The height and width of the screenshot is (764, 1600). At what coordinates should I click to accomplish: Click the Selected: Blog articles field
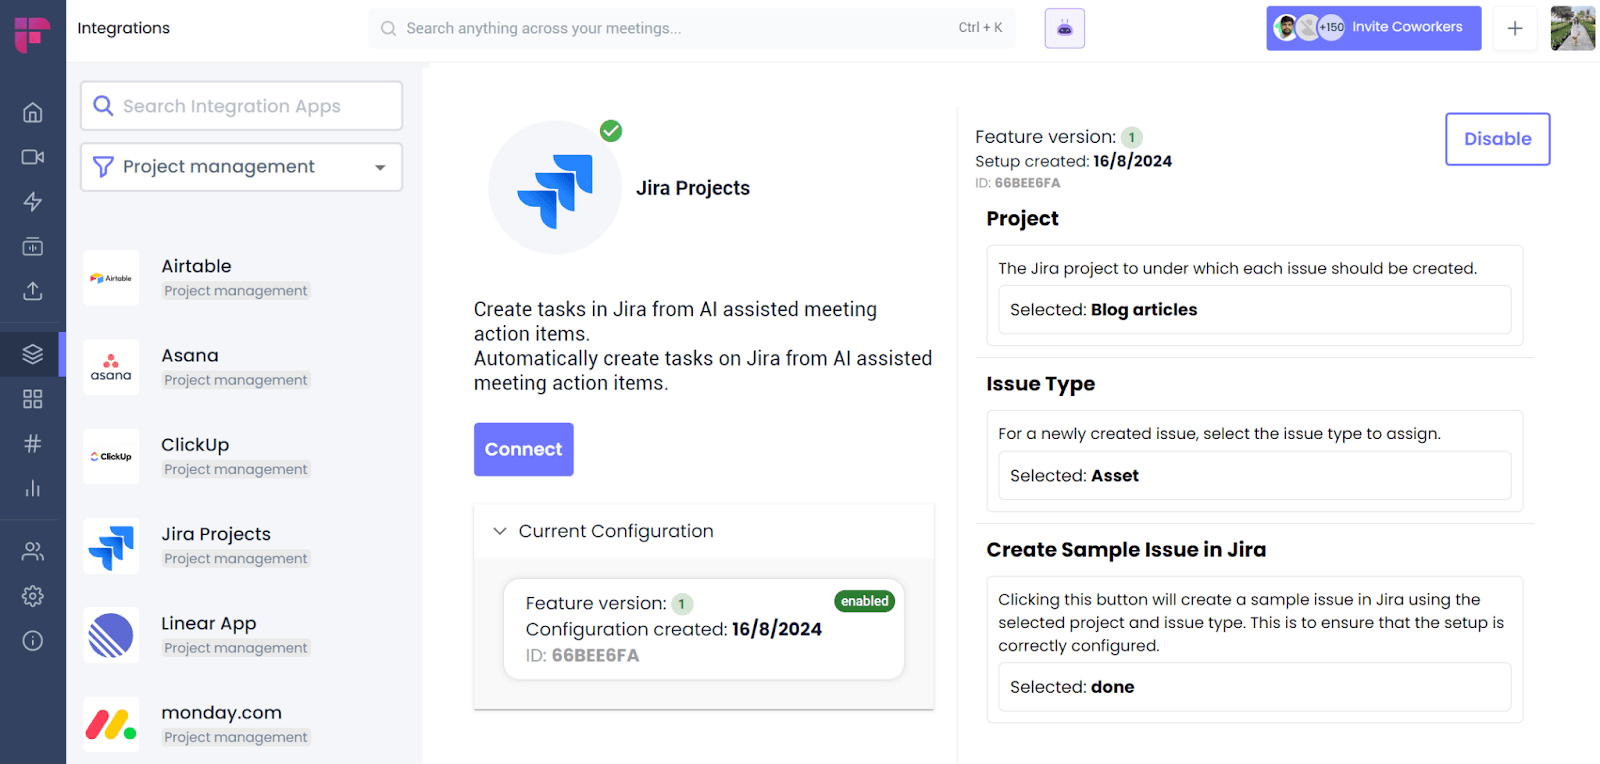tap(1255, 310)
